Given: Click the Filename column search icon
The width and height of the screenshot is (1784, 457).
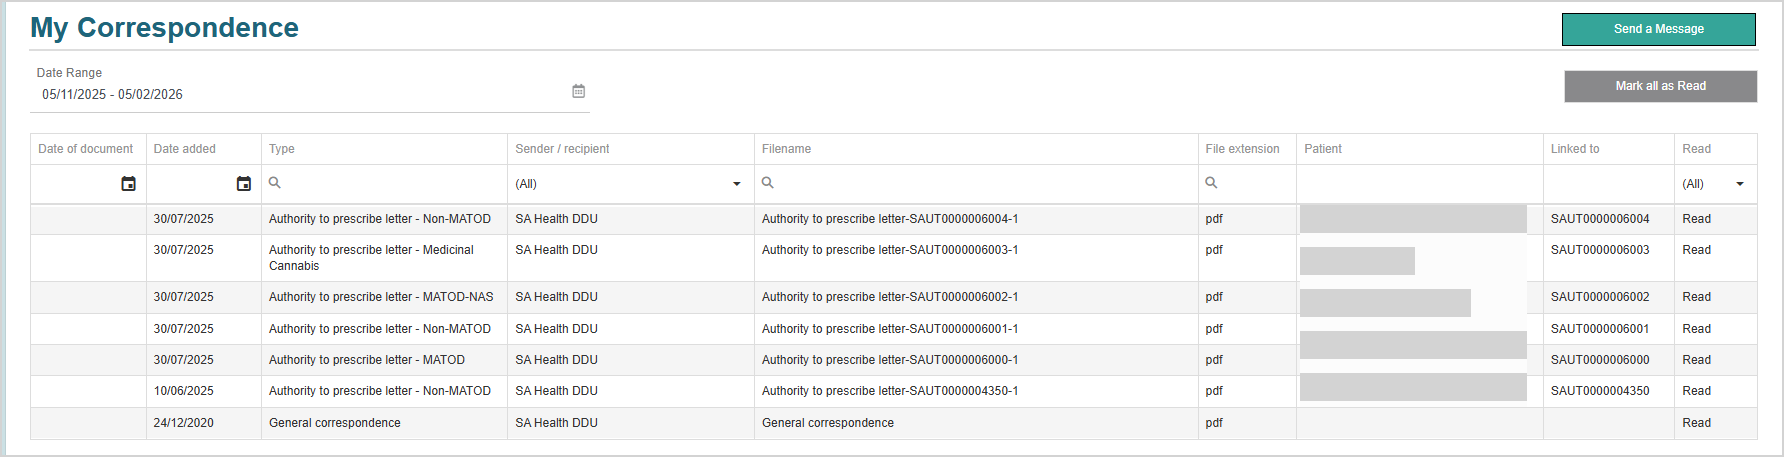Looking at the screenshot, I should 768,183.
